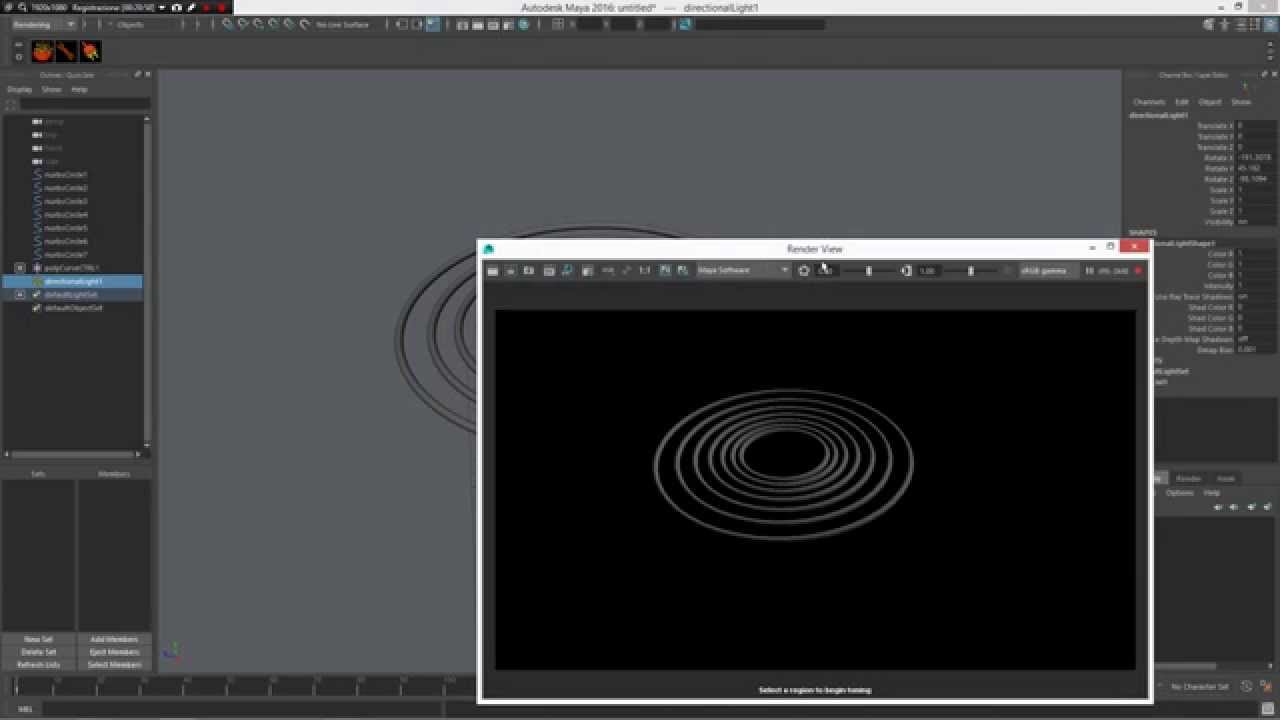Open the Rendering menu set dropdown
Screen dimensions: 1280x720
pyautogui.click(x=43, y=24)
